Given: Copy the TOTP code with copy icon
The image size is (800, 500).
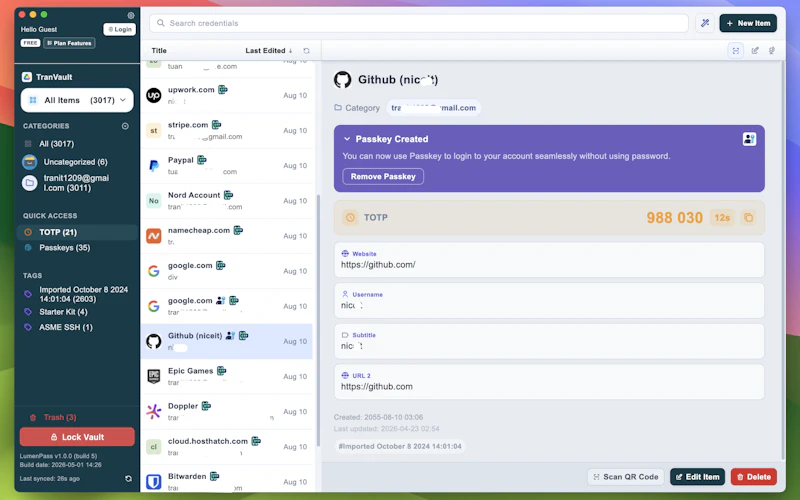Looking at the screenshot, I should [x=748, y=217].
